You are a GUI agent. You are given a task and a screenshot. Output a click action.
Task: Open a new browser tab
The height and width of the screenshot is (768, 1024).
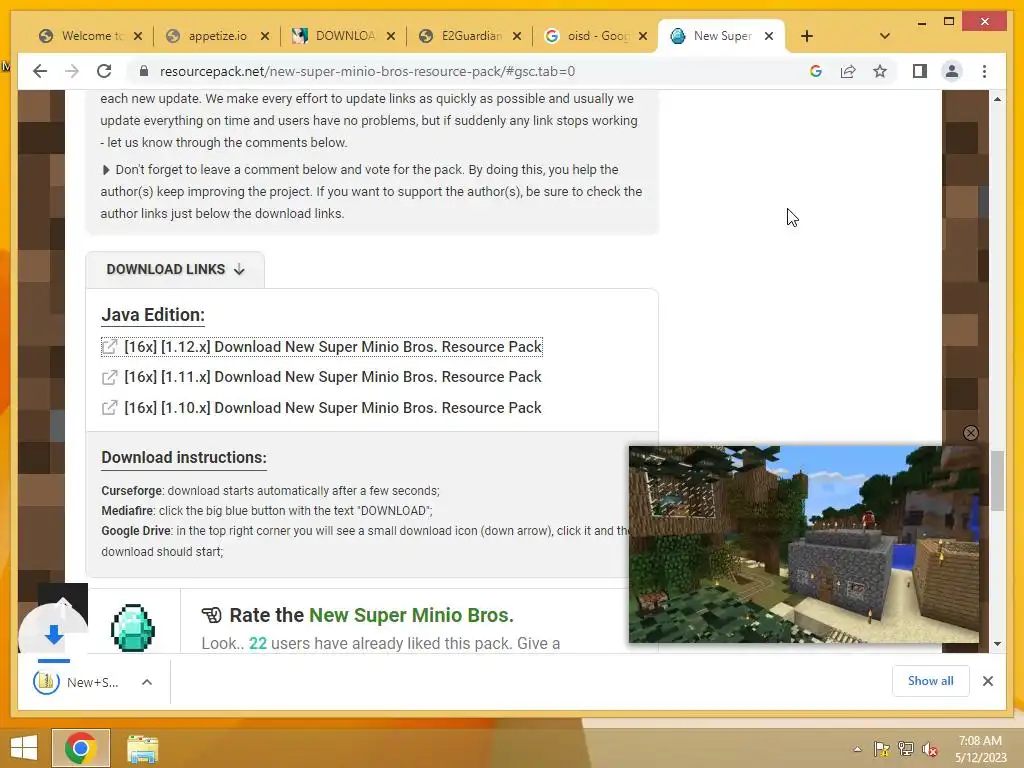tap(807, 36)
